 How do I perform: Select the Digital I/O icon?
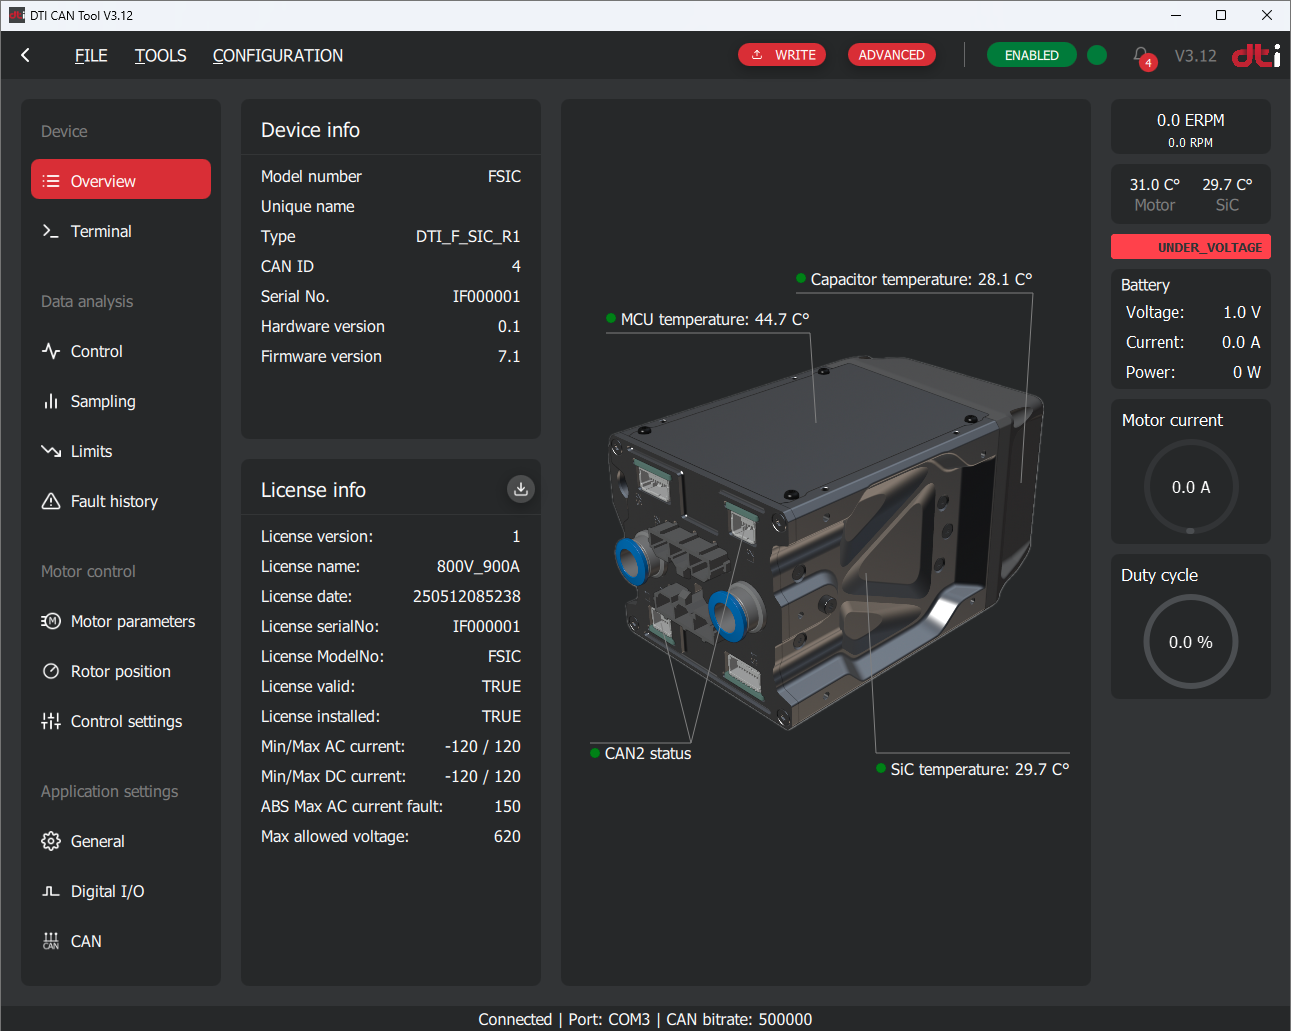click(x=51, y=891)
